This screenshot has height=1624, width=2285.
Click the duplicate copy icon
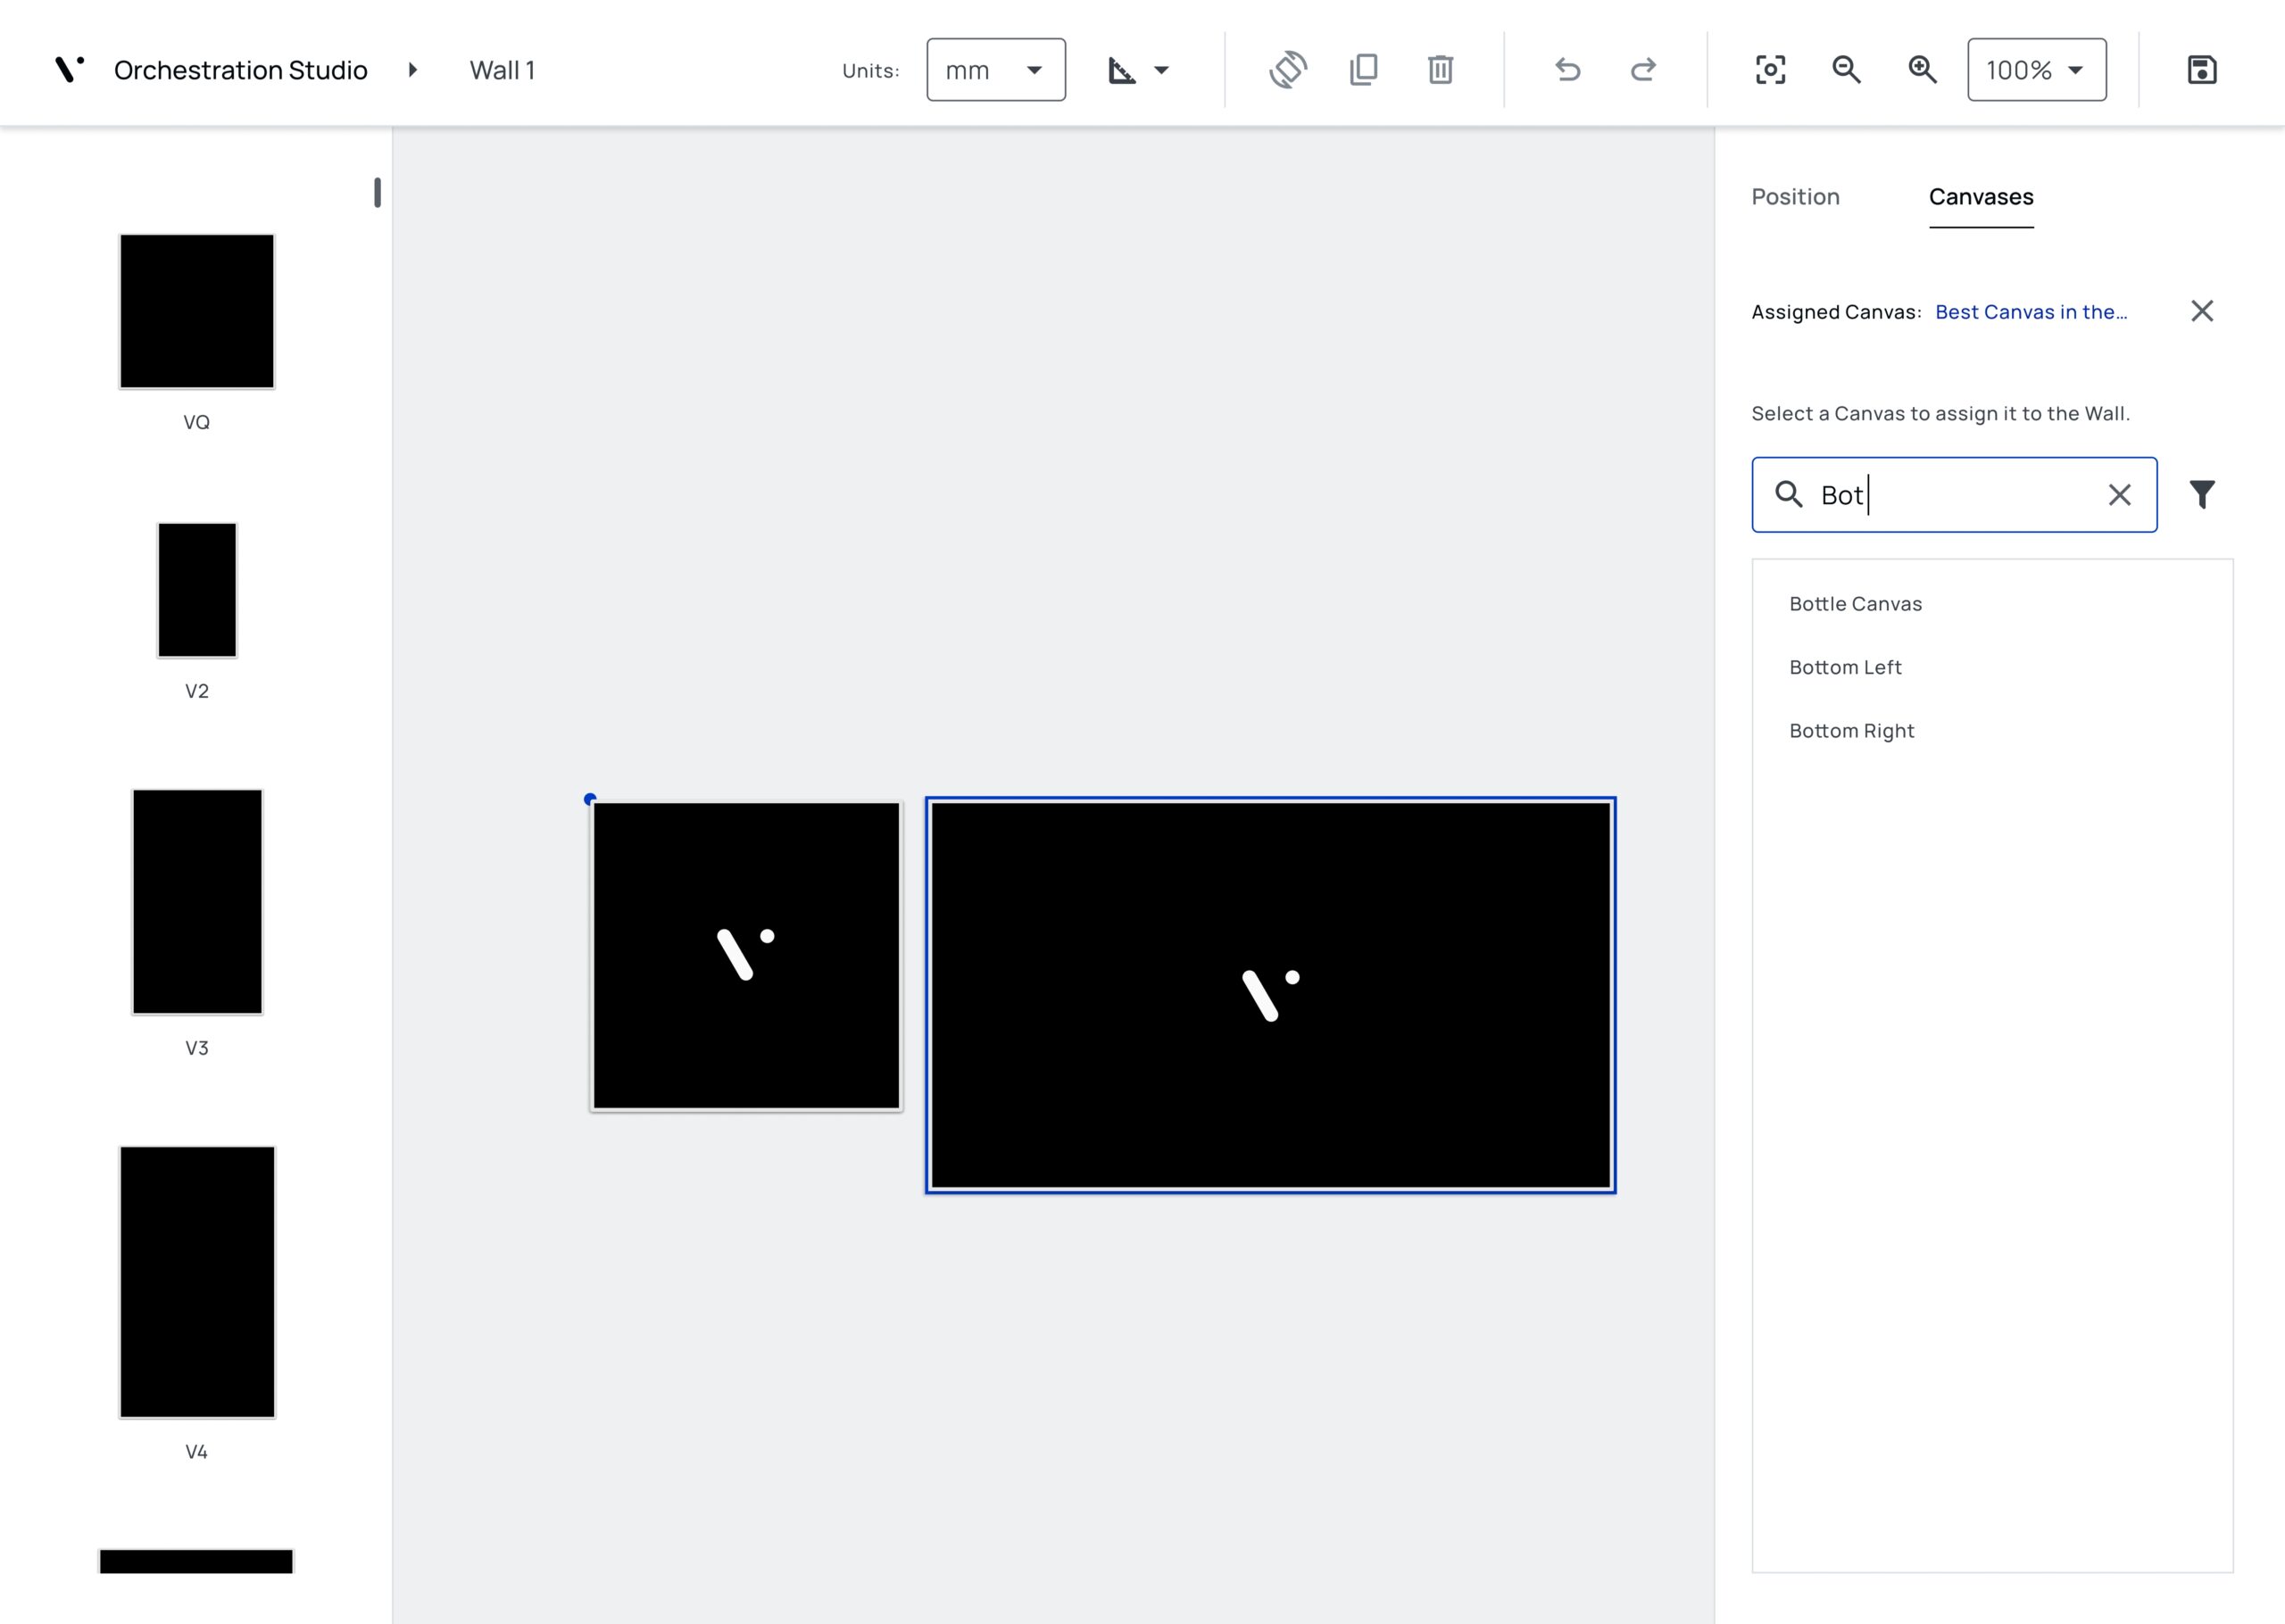[x=1364, y=70]
